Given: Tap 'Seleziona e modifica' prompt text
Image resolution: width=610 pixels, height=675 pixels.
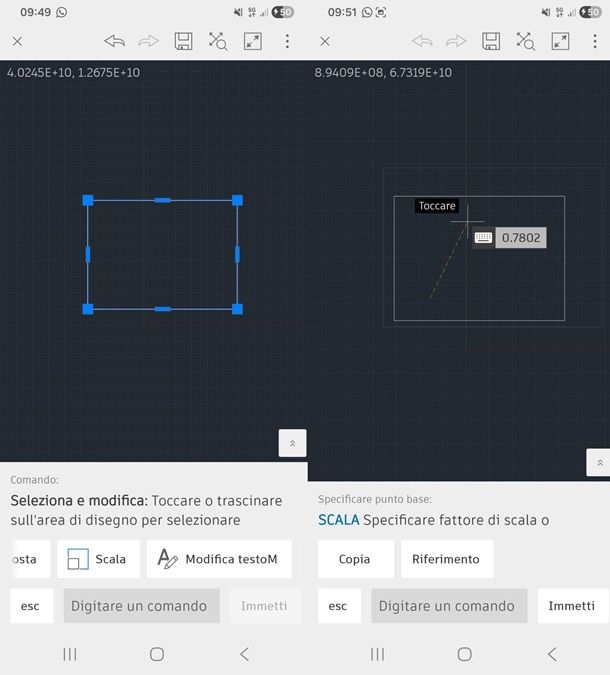Looking at the screenshot, I should pyautogui.click(x=79, y=501).
